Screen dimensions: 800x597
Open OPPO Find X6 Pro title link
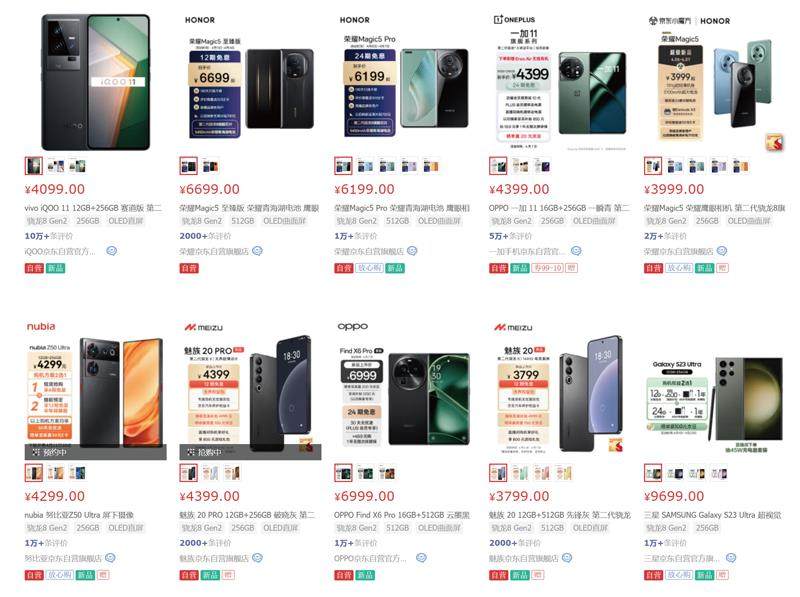pyautogui.click(x=402, y=515)
